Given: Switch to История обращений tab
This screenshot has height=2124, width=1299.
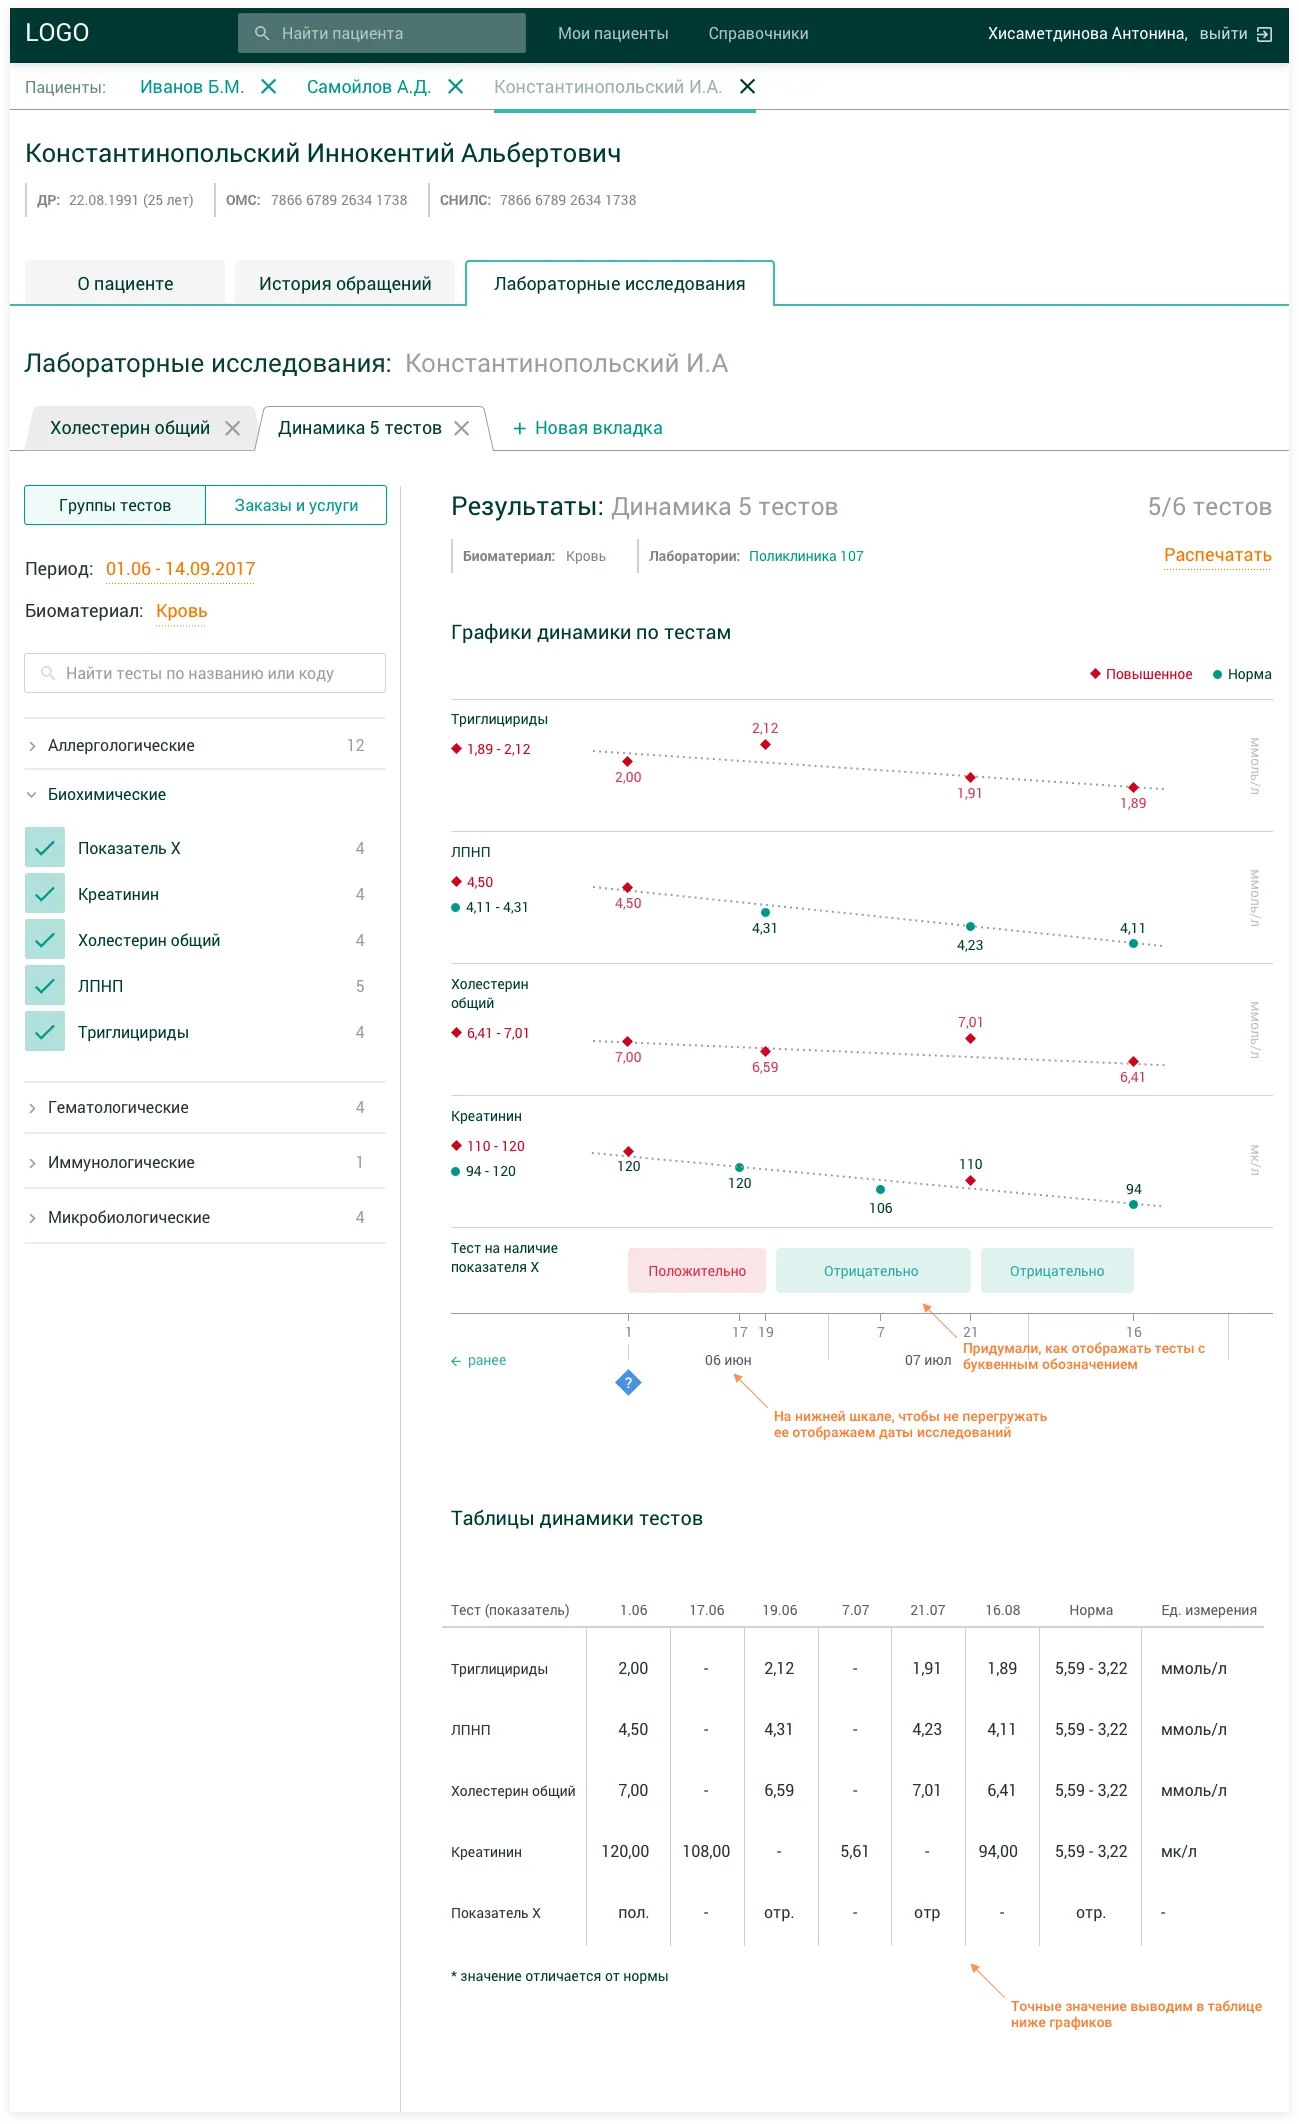Looking at the screenshot, I should point(345,283).
